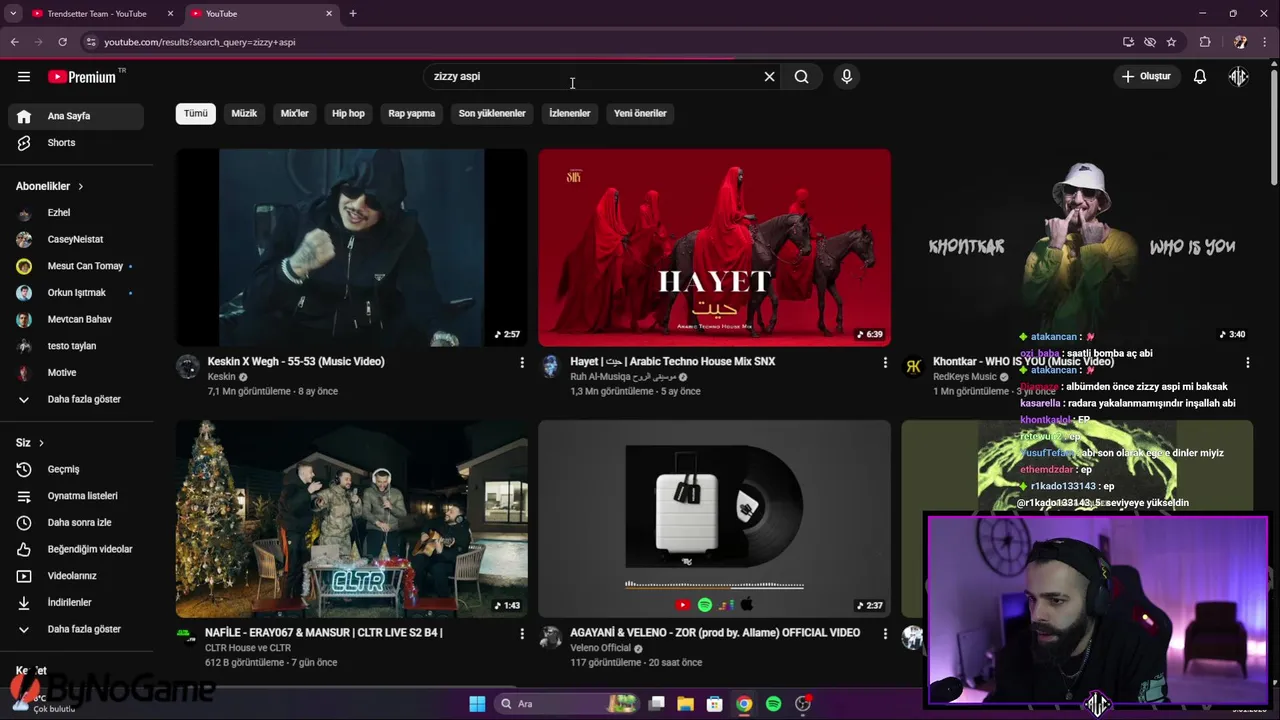
Task: Open the YouTube hamburger guide menu
Action: (24, 77)
